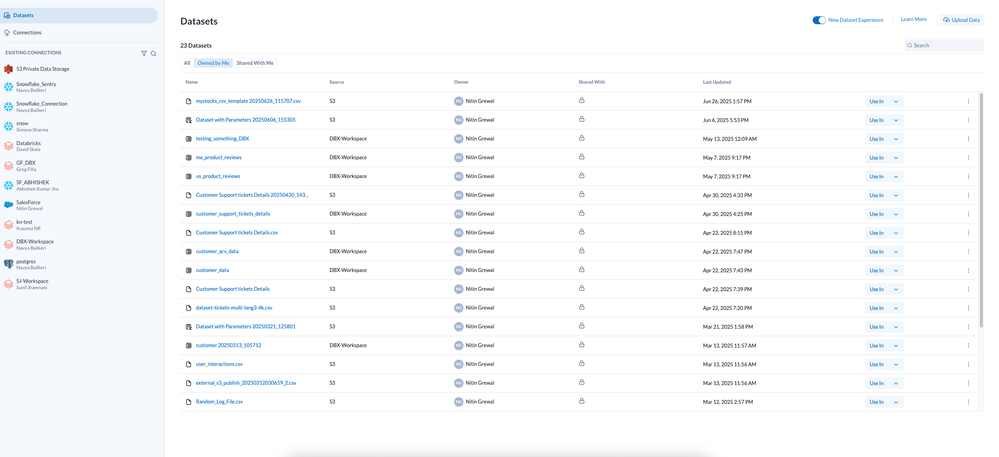Click the lock icon for customer_data row
The height and width of the screenshot is (457, 999).
click(x=581, y=270)
